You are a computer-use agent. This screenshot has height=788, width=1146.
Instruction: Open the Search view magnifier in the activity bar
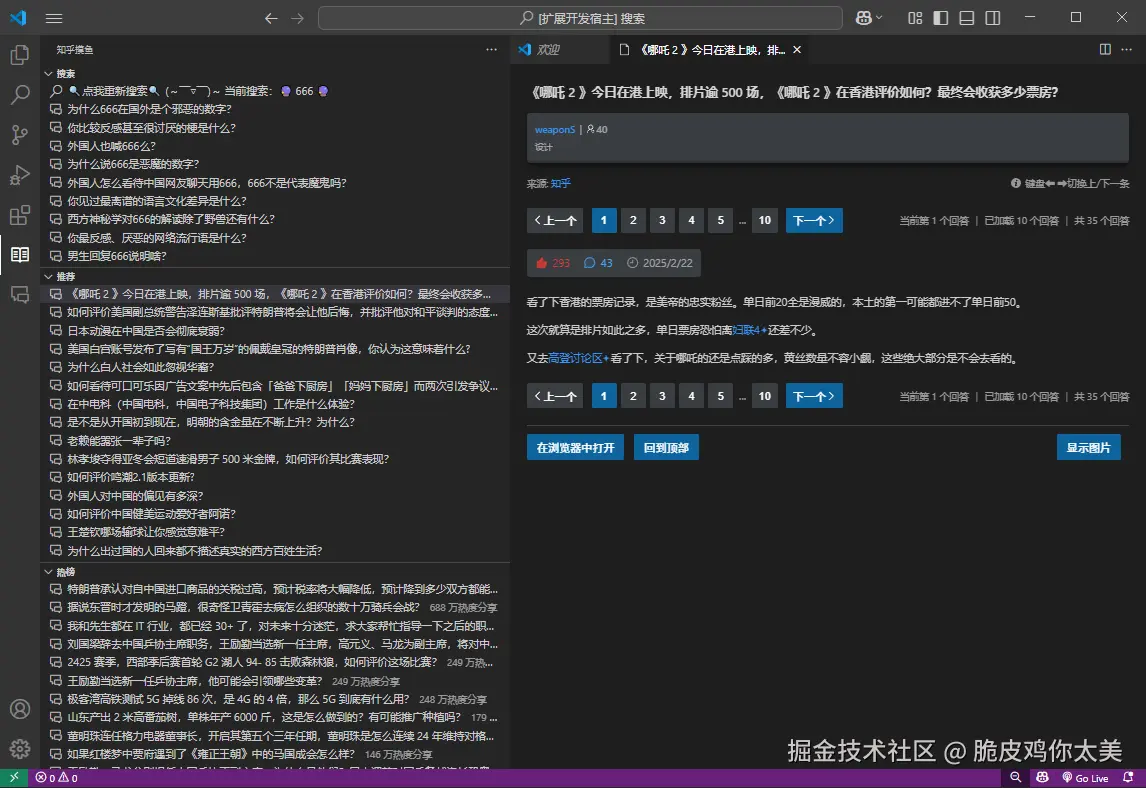pyautogui.click(x=20, y=94)
